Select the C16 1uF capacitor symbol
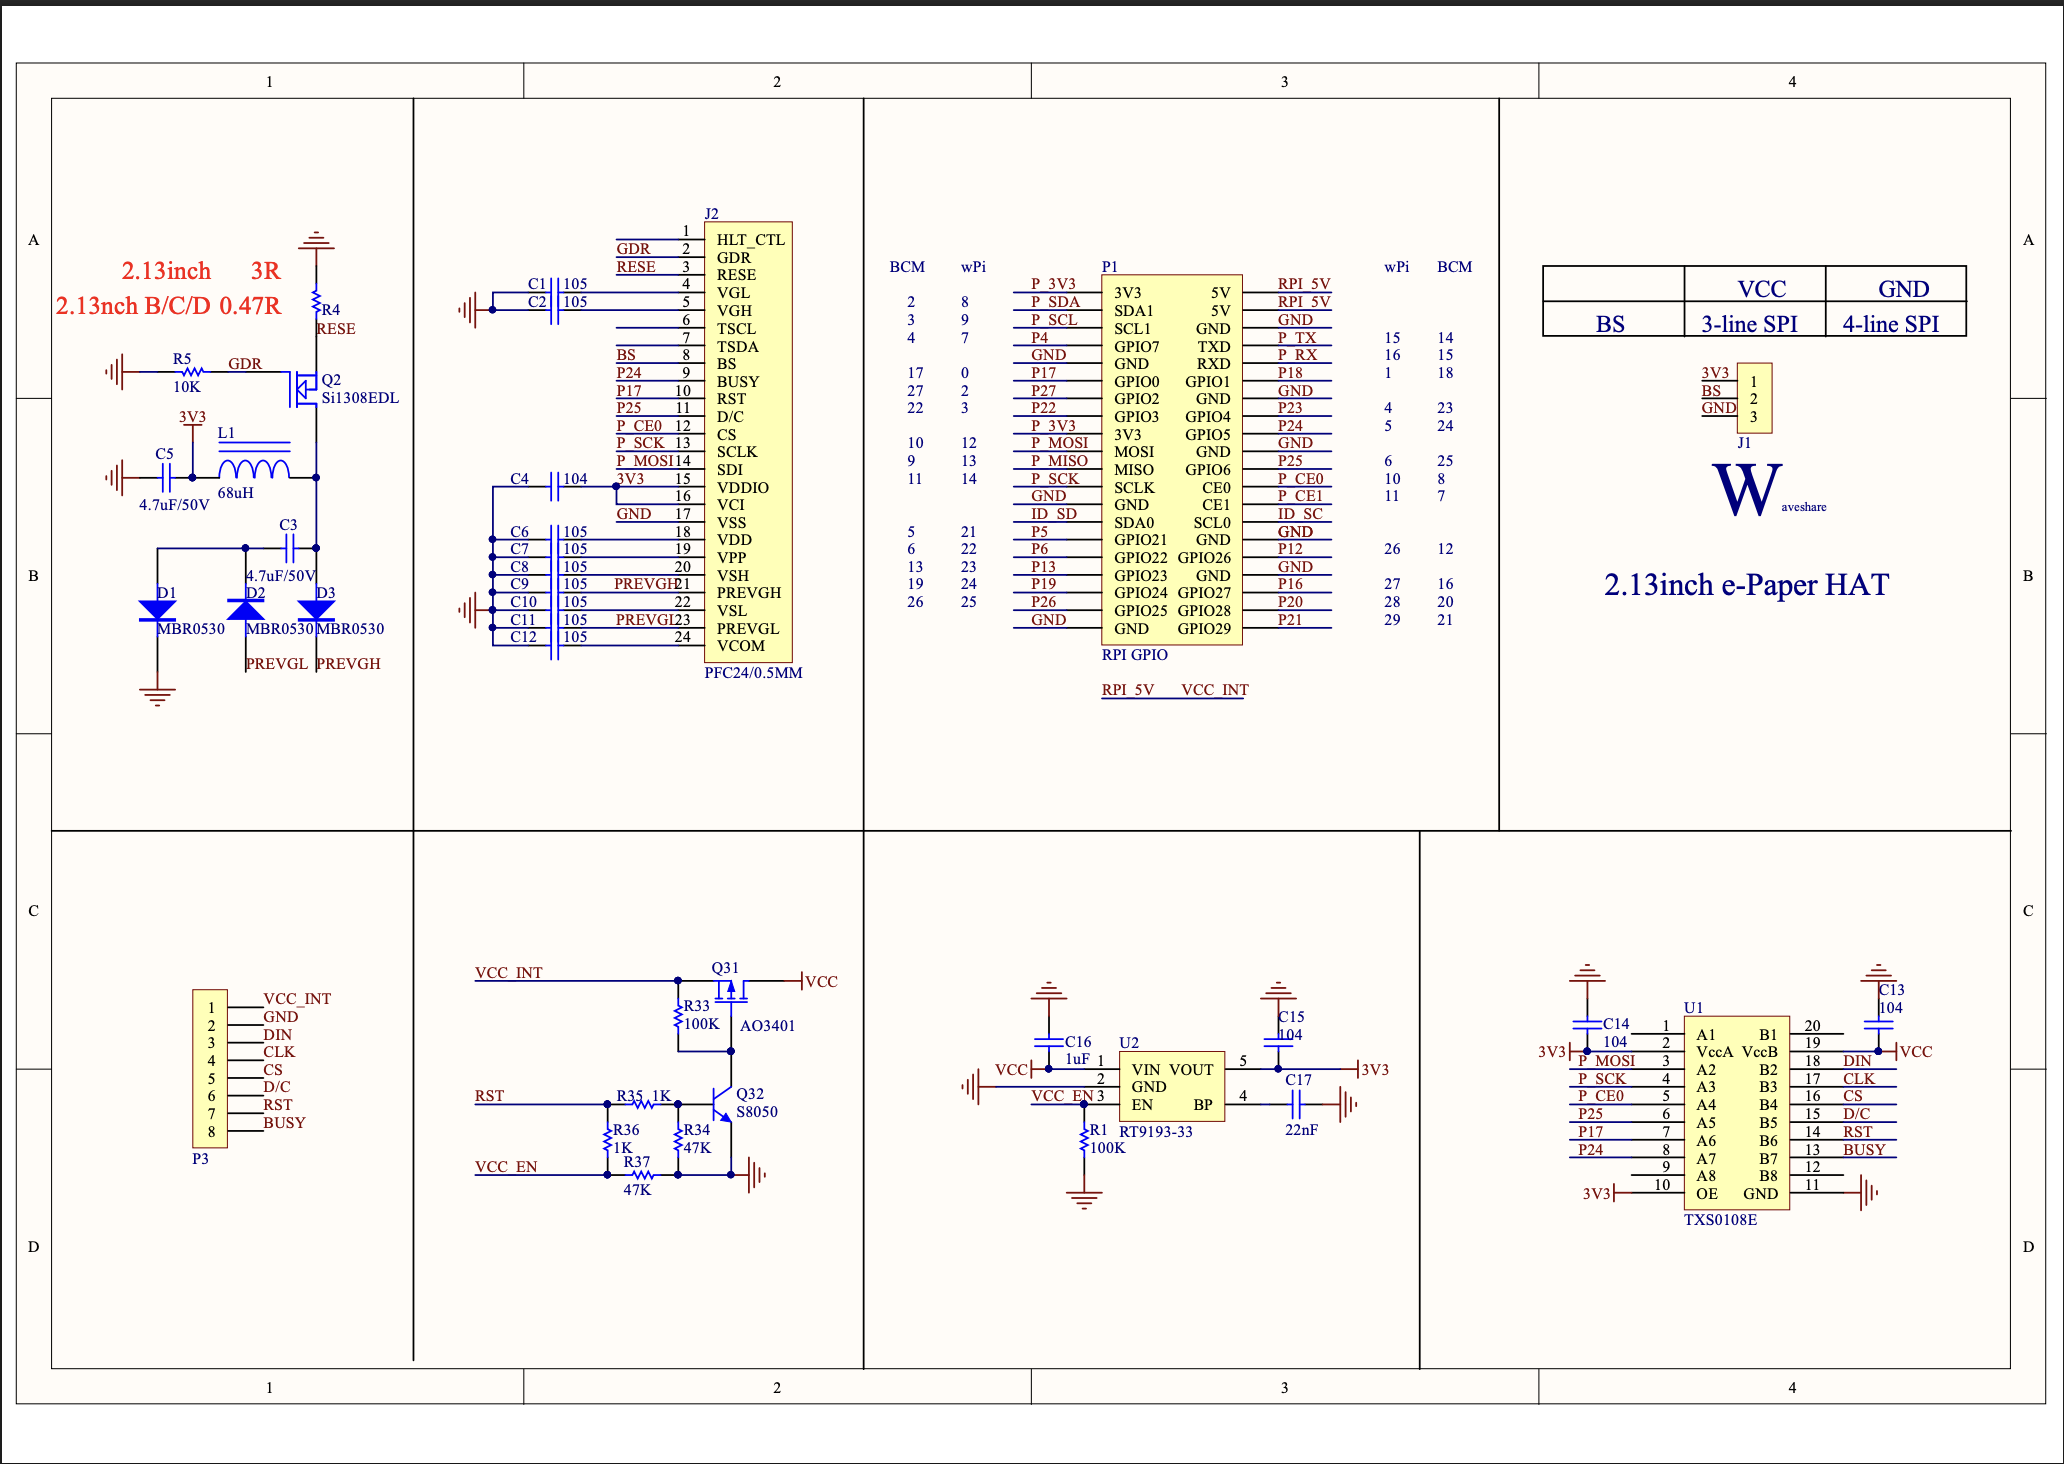This screenshot has height=1464, width=2064. click(1048, 1043)
